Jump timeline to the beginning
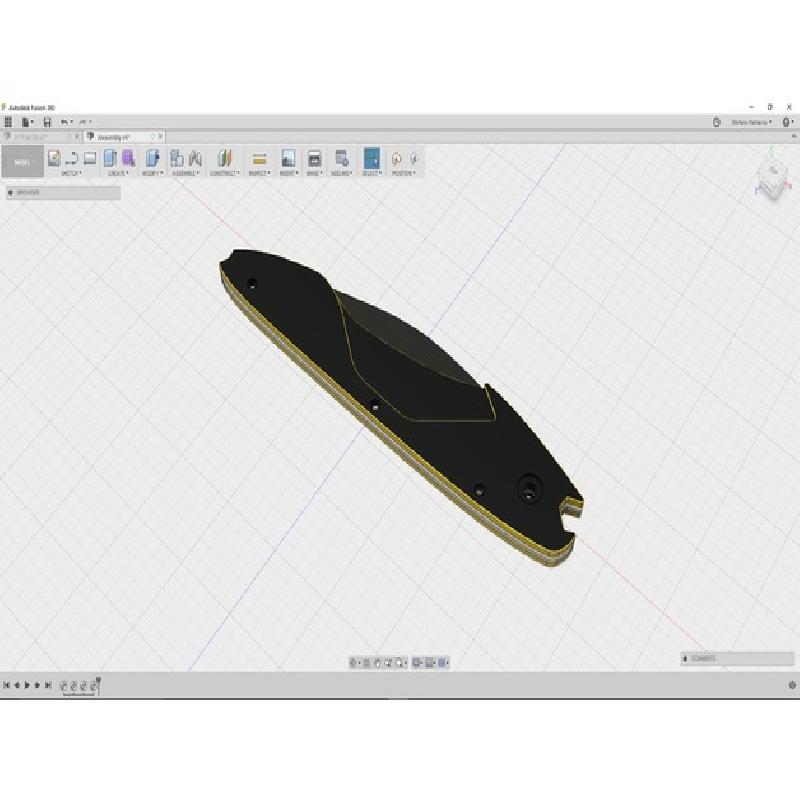 coord(7,685)
